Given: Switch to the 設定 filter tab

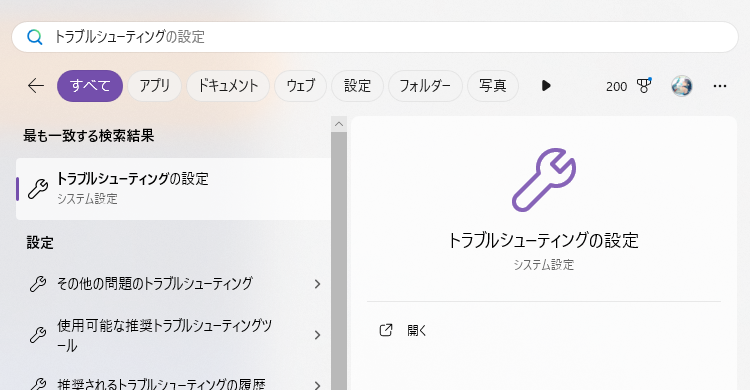Looking at the screenshot, I should (x=357, y=86).
